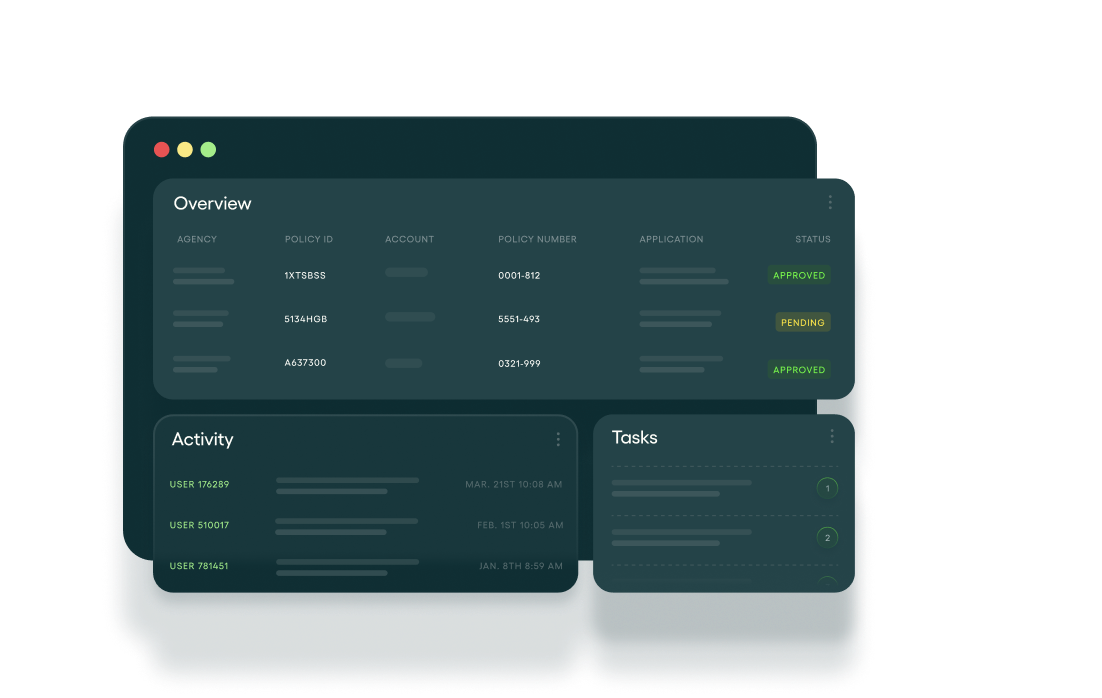Select policy number 5551-493
1102x698 pixels.
point(519,319)
